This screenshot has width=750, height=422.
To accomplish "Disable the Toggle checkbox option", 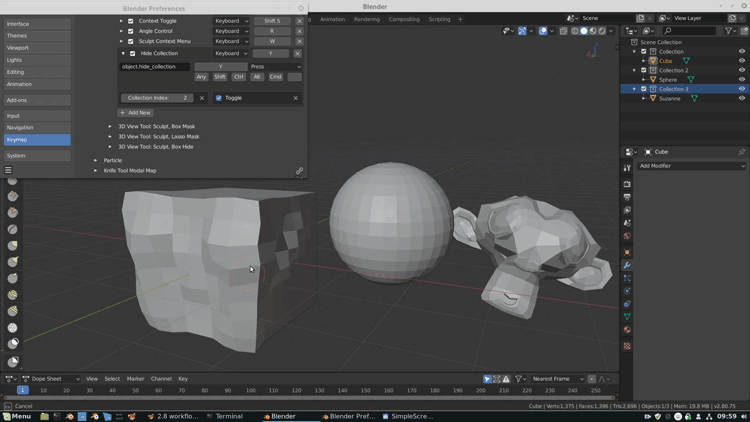I will coord(219,98).
